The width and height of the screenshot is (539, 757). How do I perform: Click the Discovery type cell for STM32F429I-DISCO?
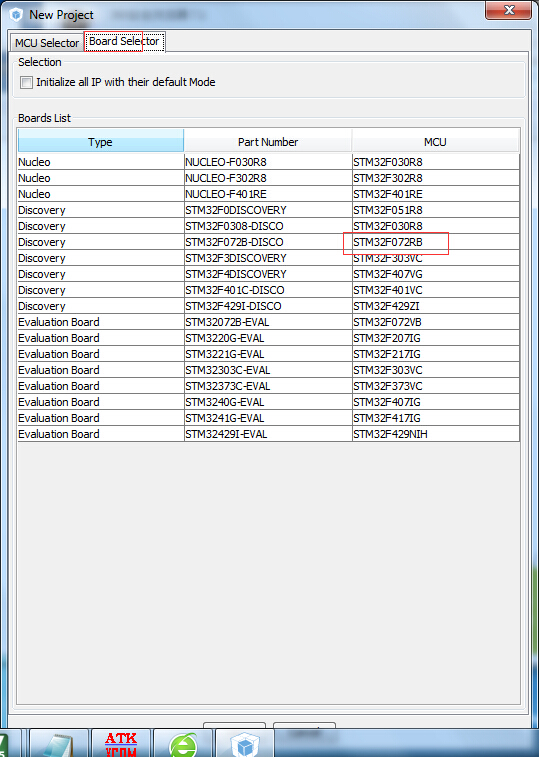(100, 306)
